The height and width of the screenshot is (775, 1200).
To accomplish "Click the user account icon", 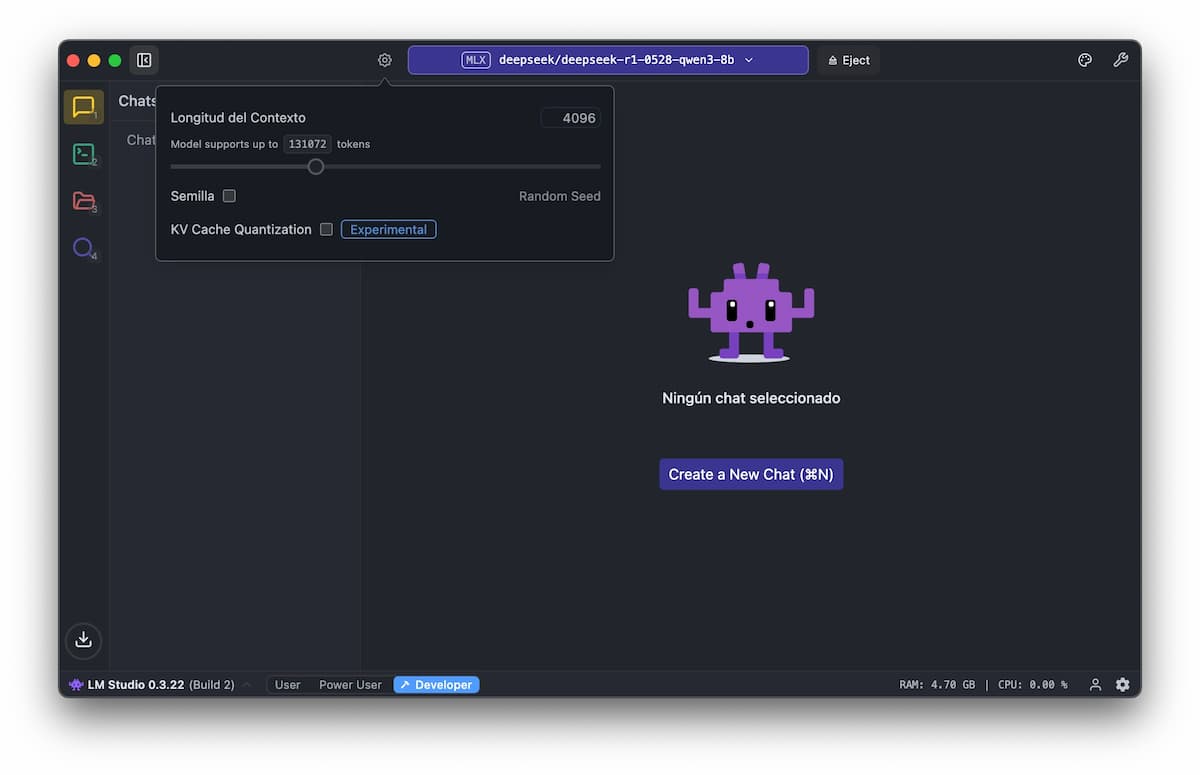I will pyautogui.click(x=1095, y=685).
